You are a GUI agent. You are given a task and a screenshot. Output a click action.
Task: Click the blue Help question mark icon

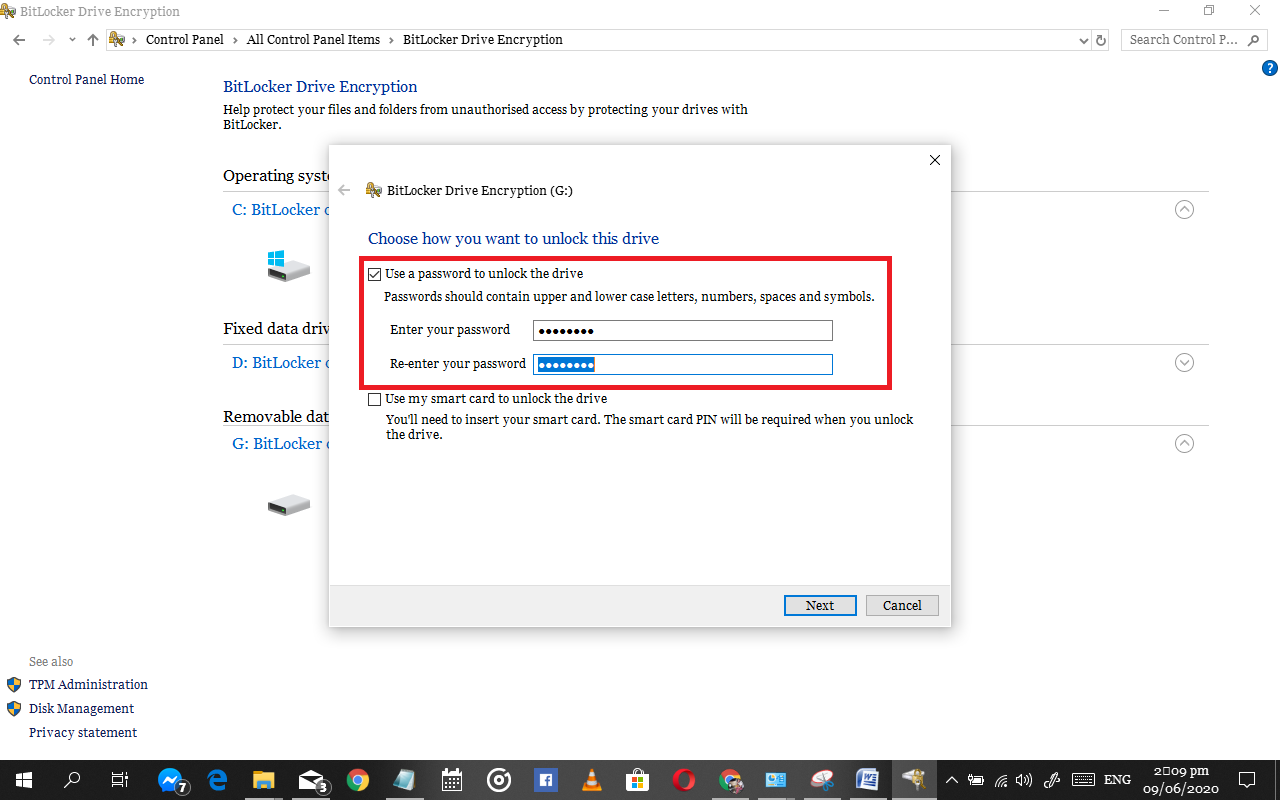[1269, 68]
